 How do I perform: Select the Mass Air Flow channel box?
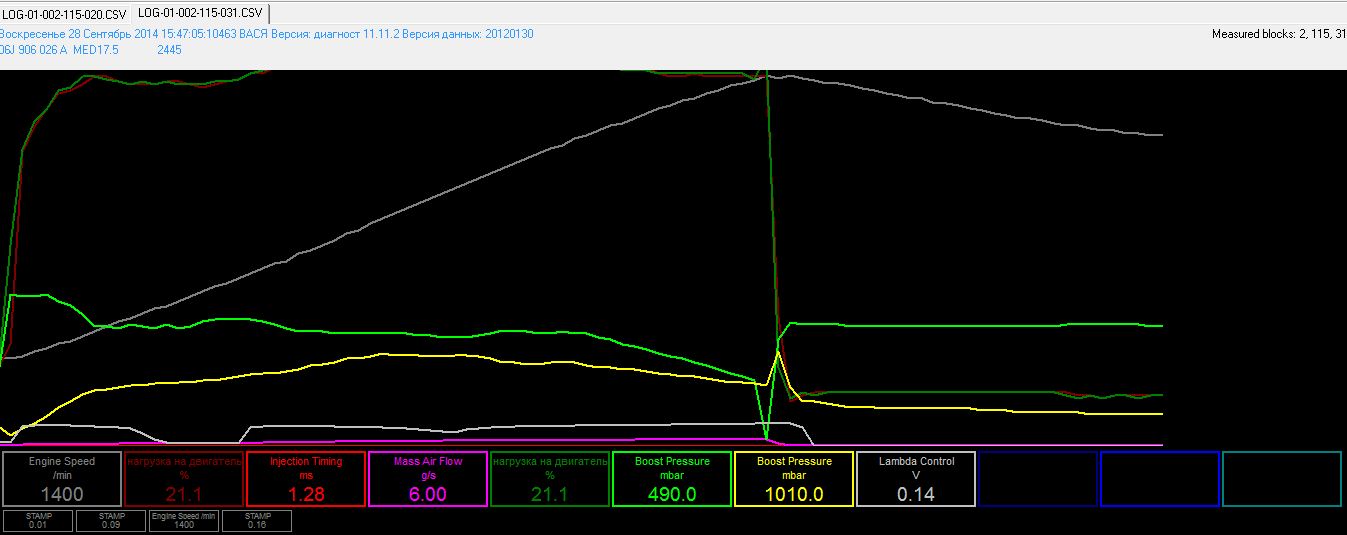tap(428, 479)
